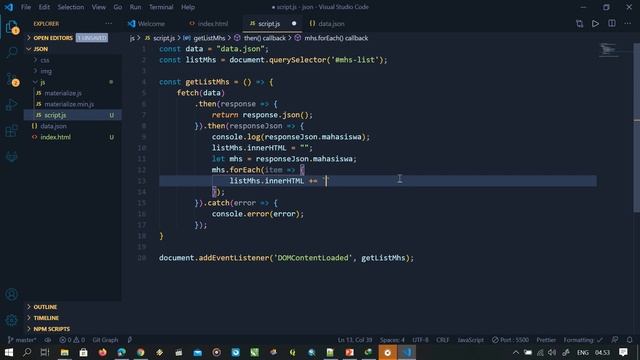Screen dimensions: 640x360
Task: Click Ln 13, Col 39 cursor position
Action: point(355,340)
